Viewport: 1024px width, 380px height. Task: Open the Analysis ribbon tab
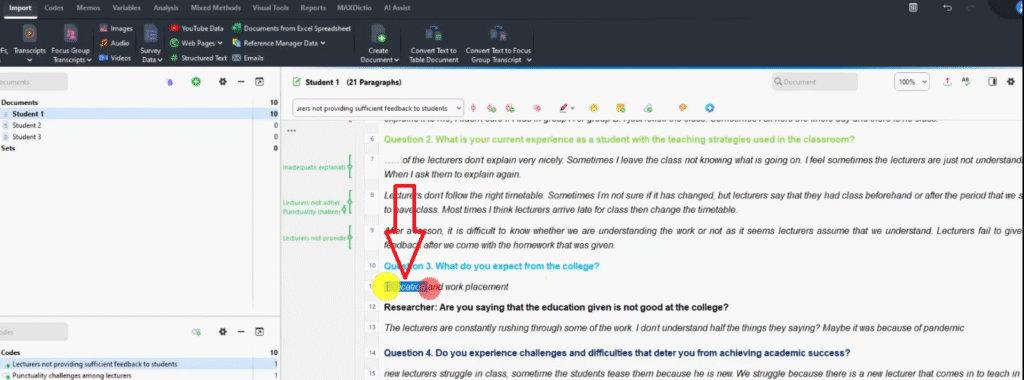(166, 8)
